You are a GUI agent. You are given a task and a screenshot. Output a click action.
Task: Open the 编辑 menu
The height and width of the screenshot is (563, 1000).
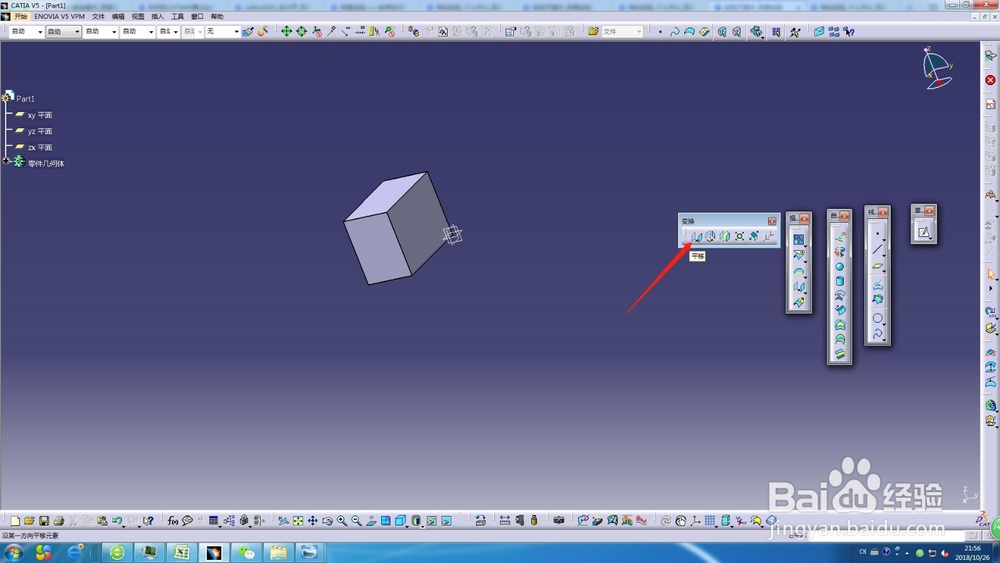pos(118,17)
